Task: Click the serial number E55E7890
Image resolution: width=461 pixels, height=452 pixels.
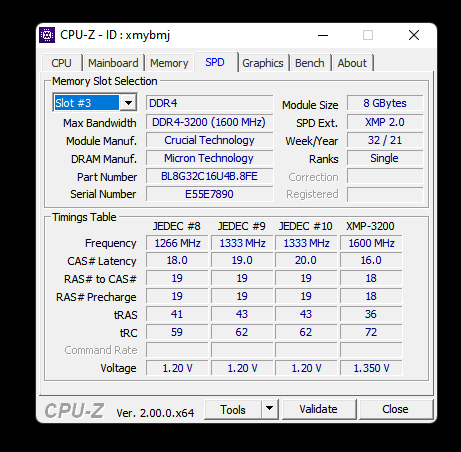Action: 209,194
